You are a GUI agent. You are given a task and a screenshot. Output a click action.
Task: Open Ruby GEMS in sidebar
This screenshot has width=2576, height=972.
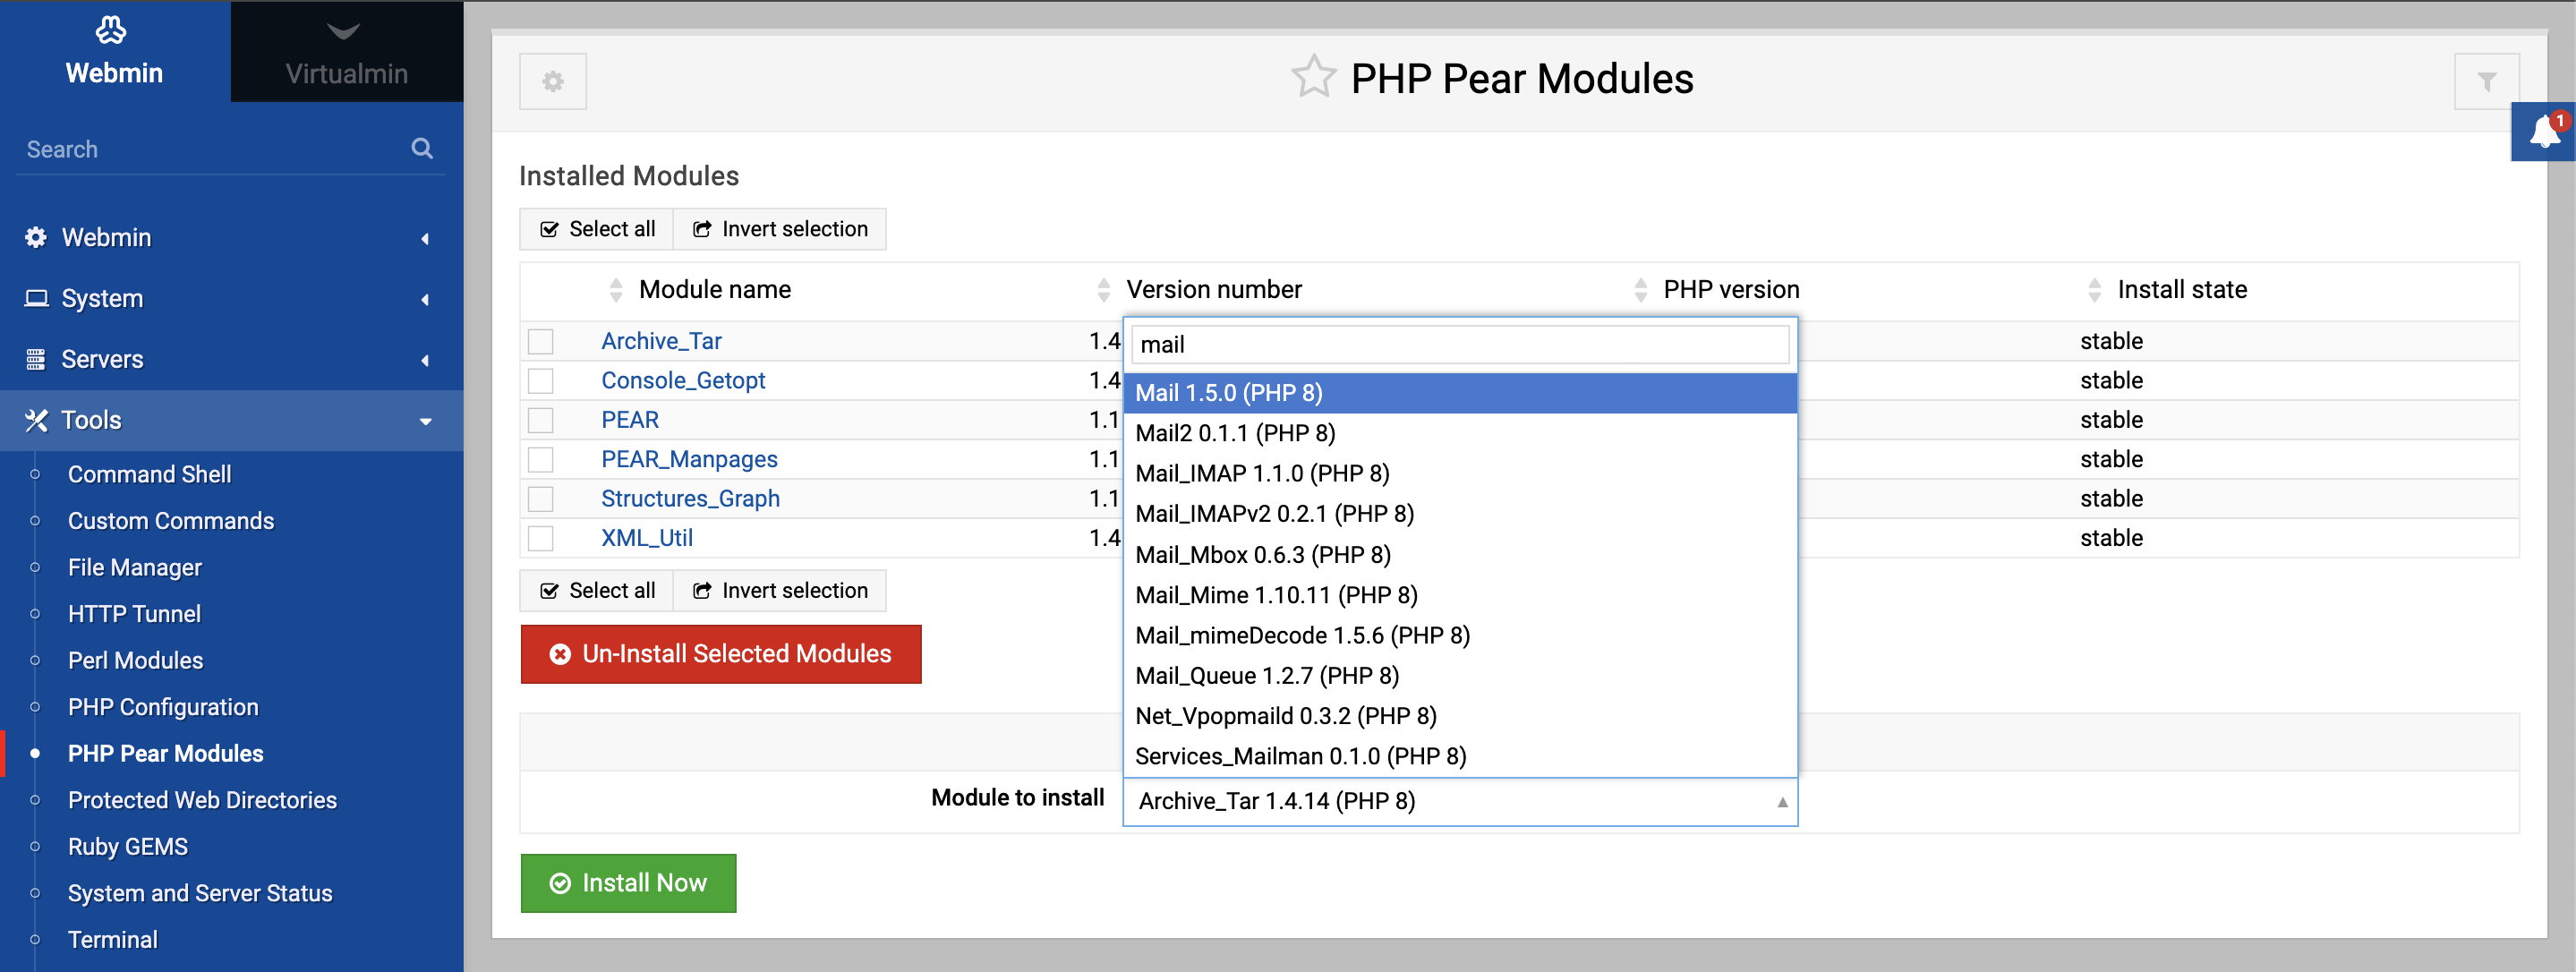tap(128, 847)
